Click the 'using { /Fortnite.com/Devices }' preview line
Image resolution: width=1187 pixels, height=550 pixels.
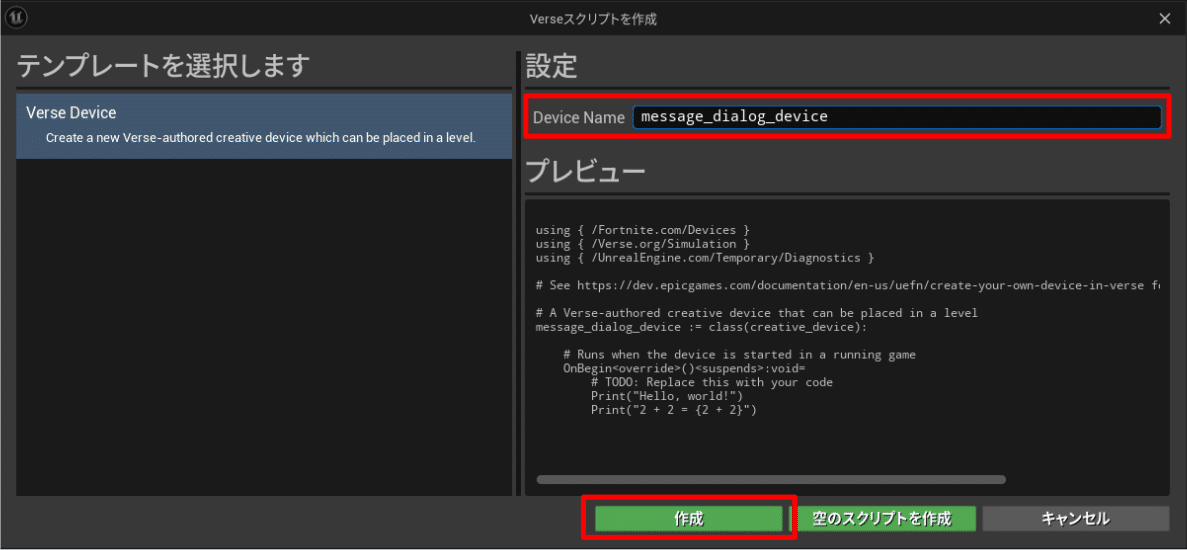[x=643, y=229]
